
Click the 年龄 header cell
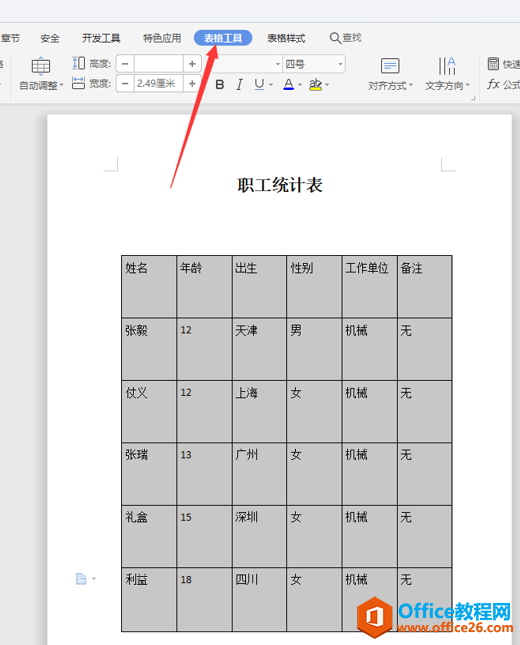pyautogui.click(x=204, y=286)
